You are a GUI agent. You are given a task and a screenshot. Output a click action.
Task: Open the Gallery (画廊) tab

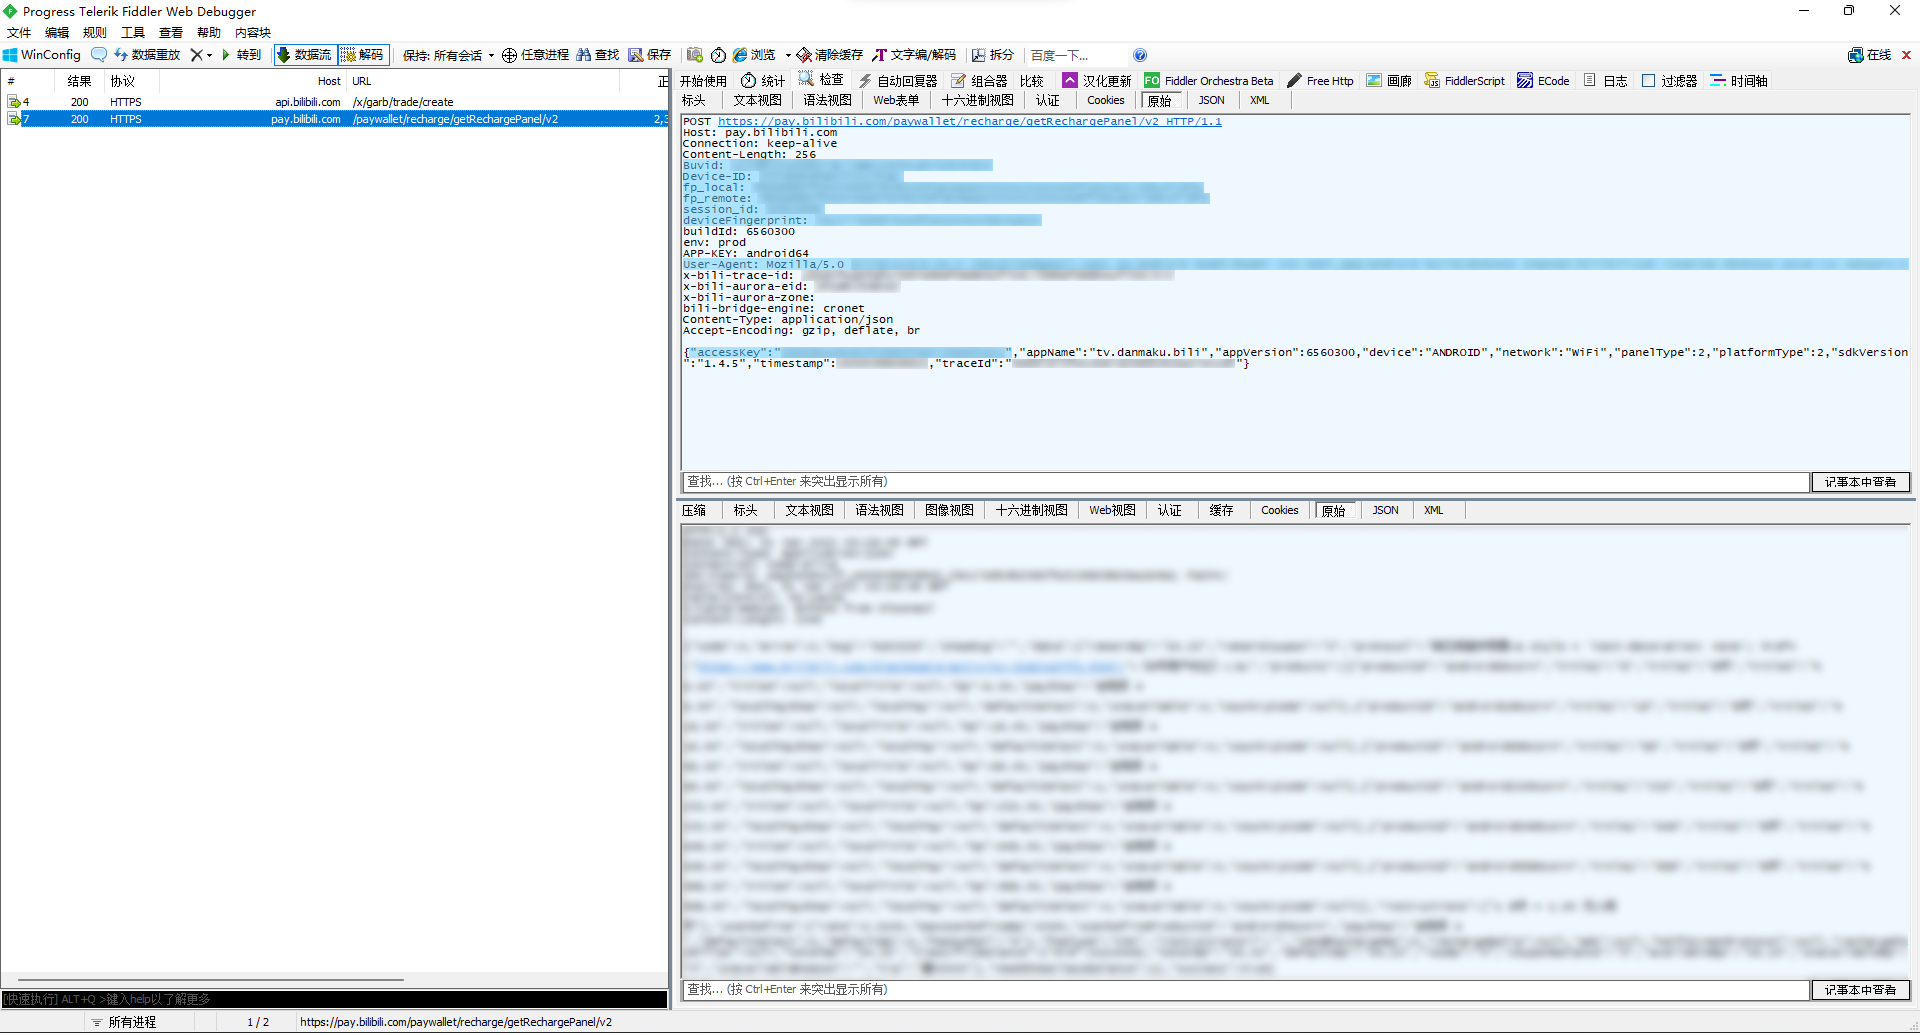(1389, 81)
